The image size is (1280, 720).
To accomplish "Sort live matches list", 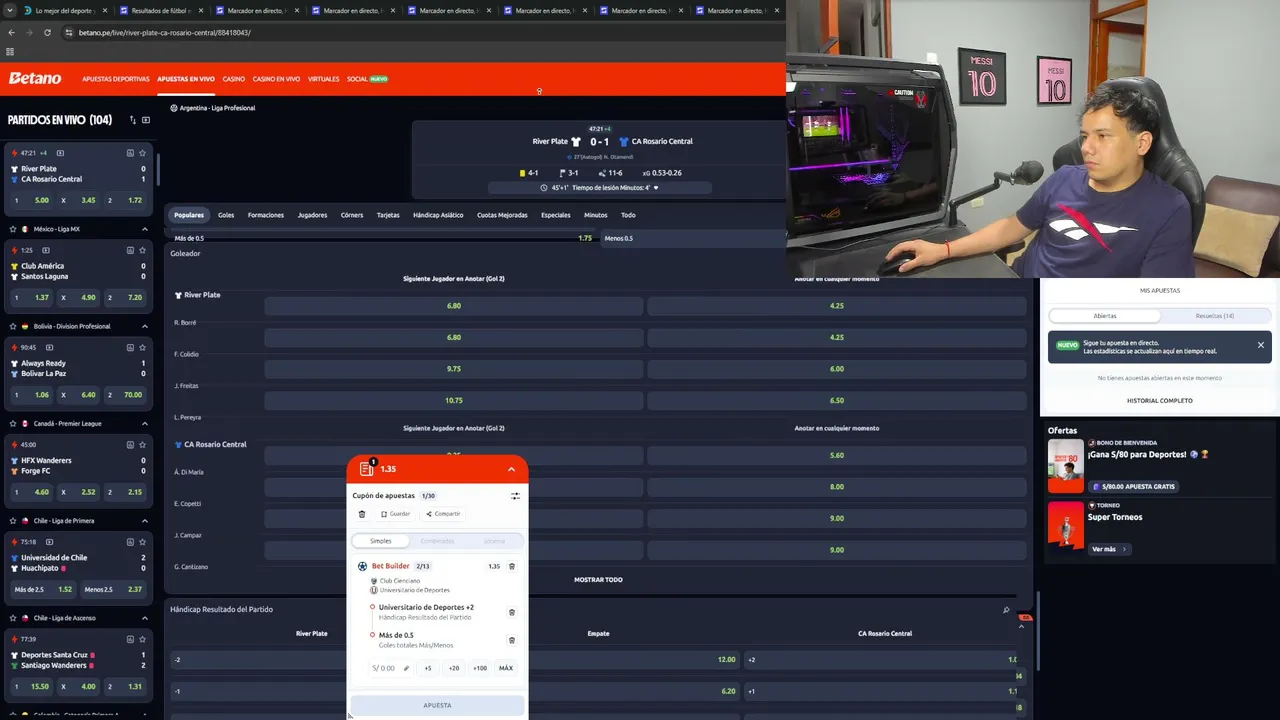I will pos(132,120).
